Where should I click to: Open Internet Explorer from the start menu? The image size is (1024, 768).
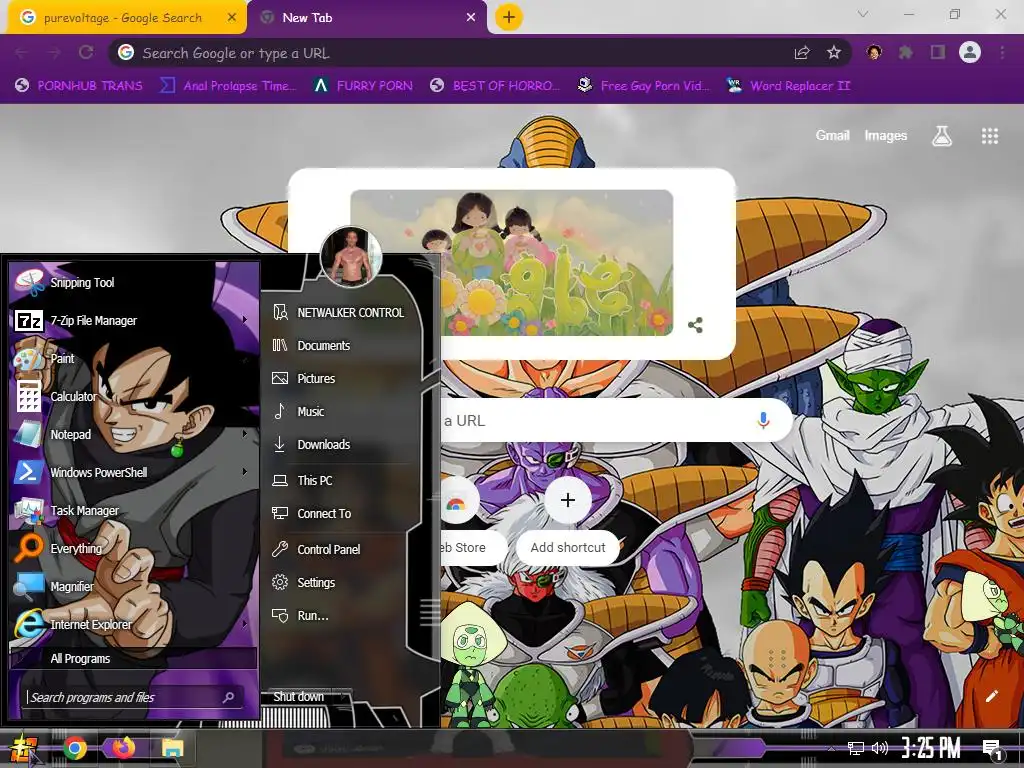[134, 624]
